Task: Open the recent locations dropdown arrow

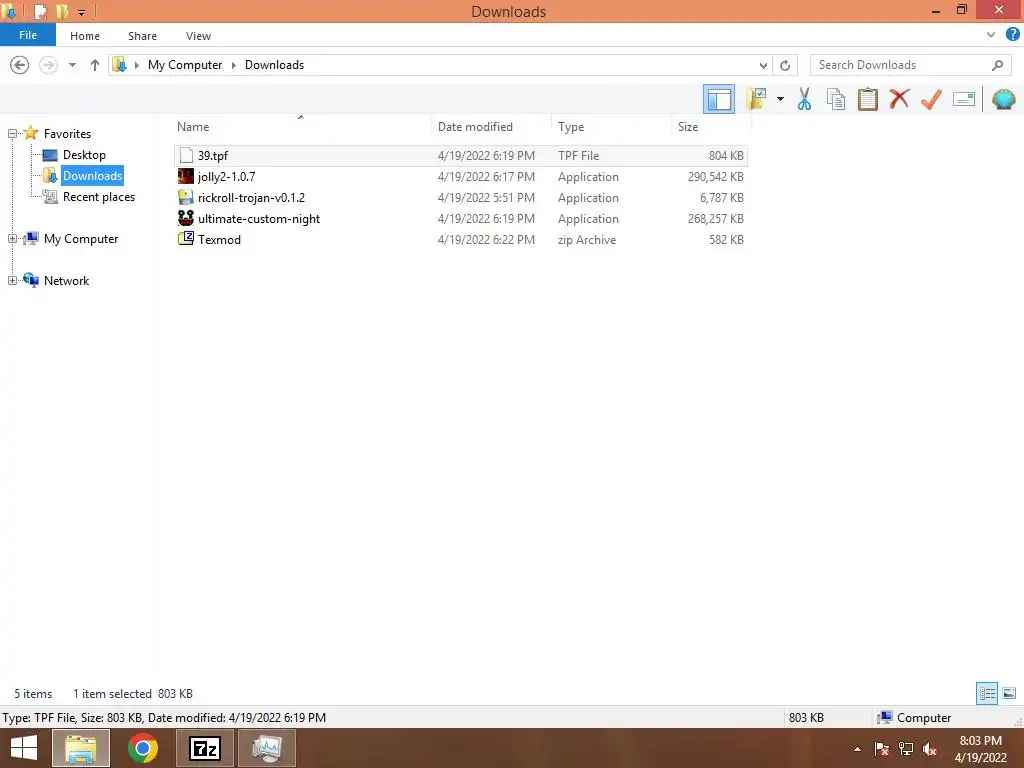Action: click(72, 65)
